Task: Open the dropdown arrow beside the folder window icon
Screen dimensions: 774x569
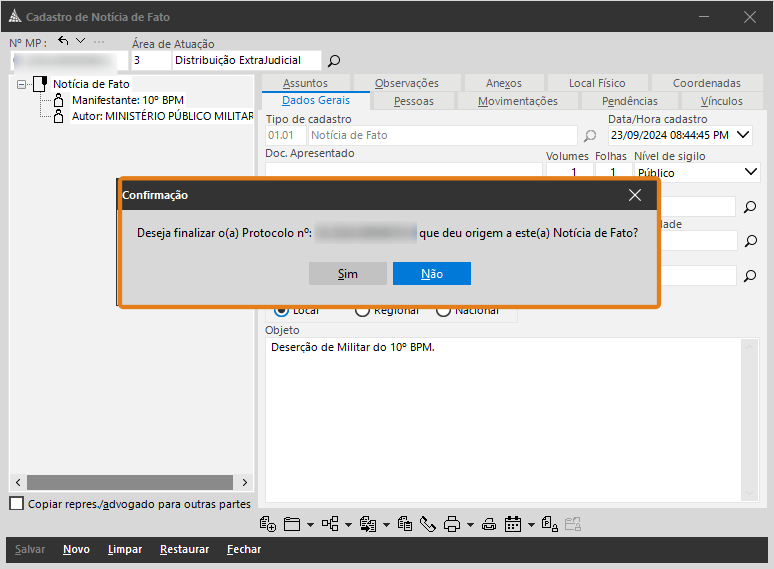Action: coord(310,525)
